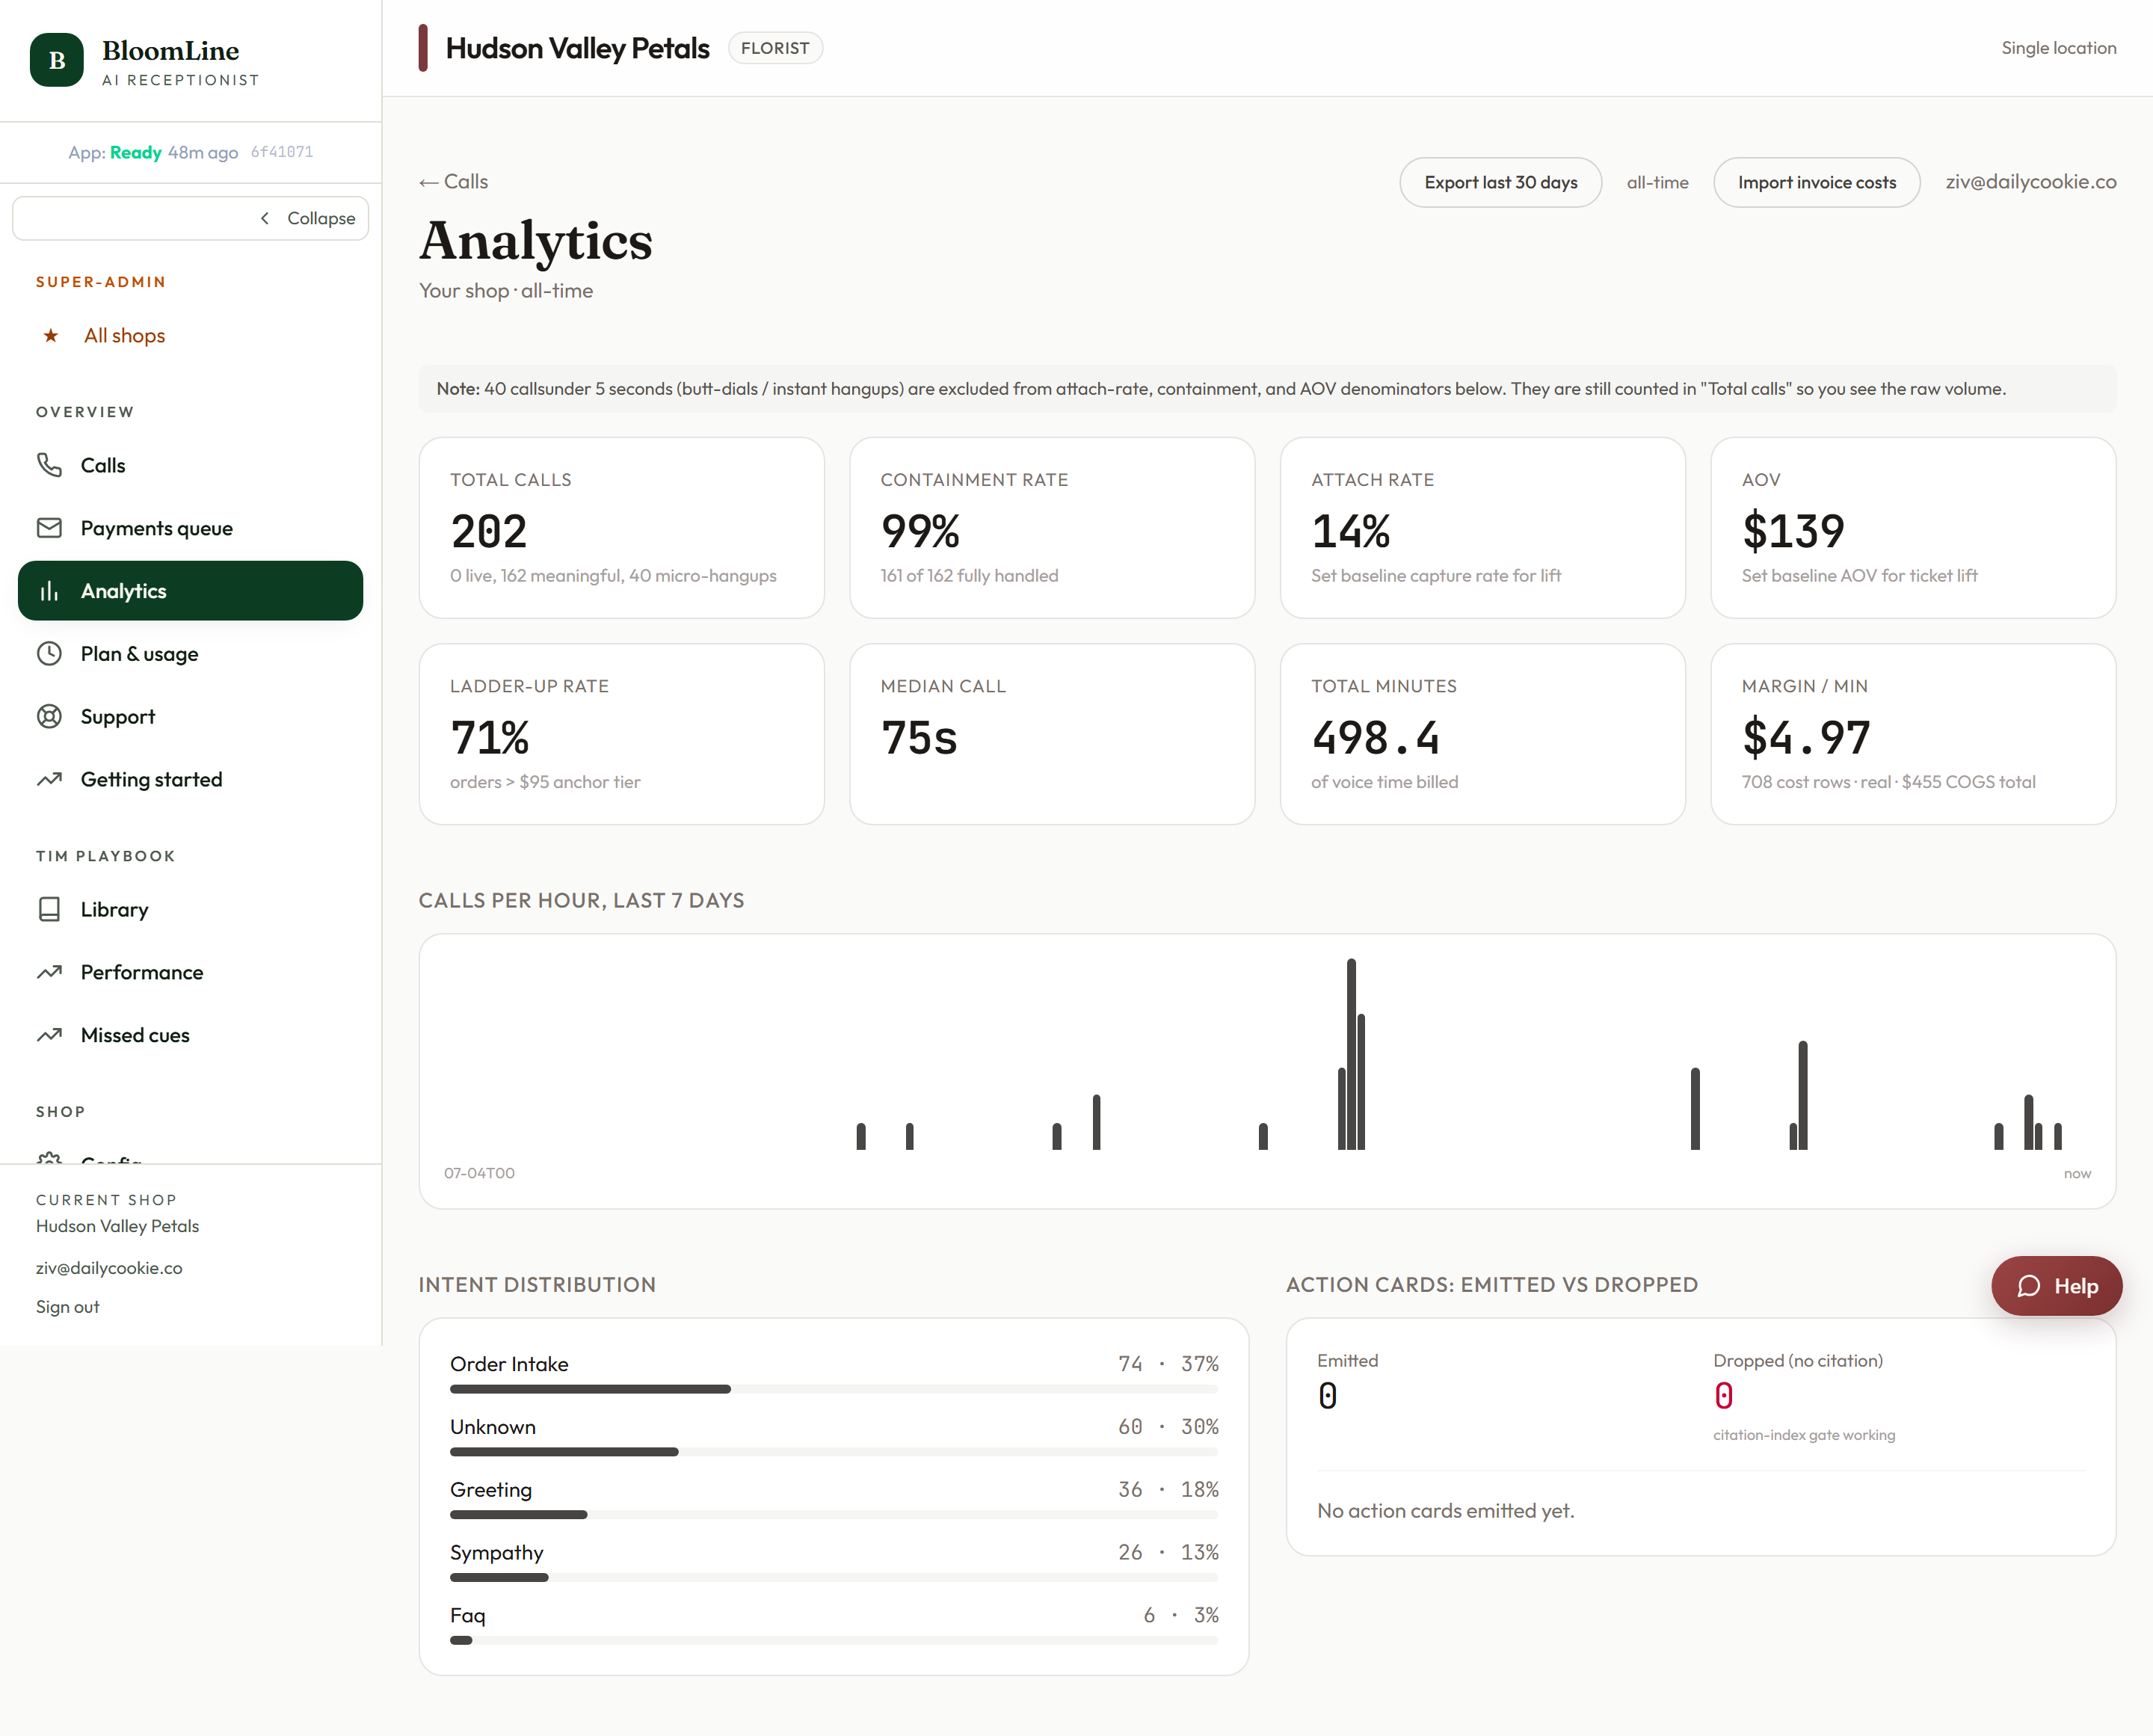Screen dimensions: 2153x1736
Task: Click the ziv@dailycookie.co account in the header
Action: (x=2030, y=182)
